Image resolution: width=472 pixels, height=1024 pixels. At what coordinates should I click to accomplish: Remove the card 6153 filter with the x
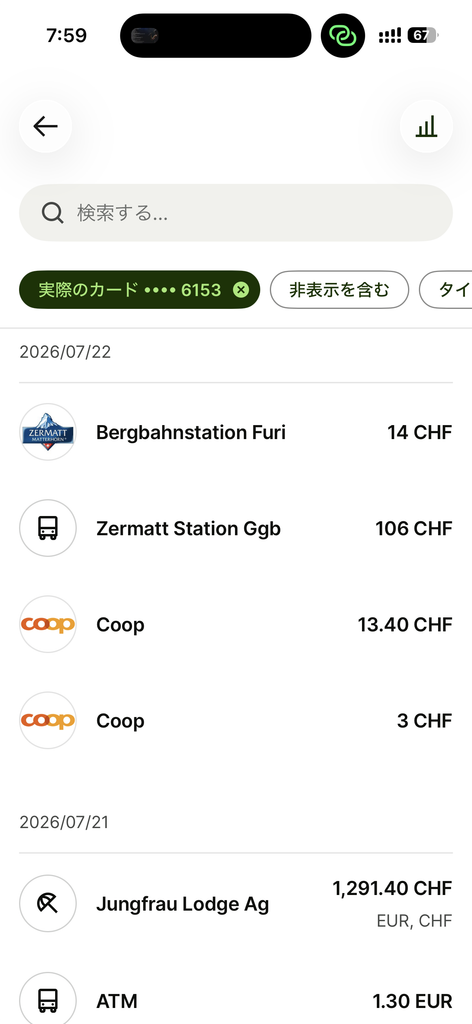[x=241, y=289]
